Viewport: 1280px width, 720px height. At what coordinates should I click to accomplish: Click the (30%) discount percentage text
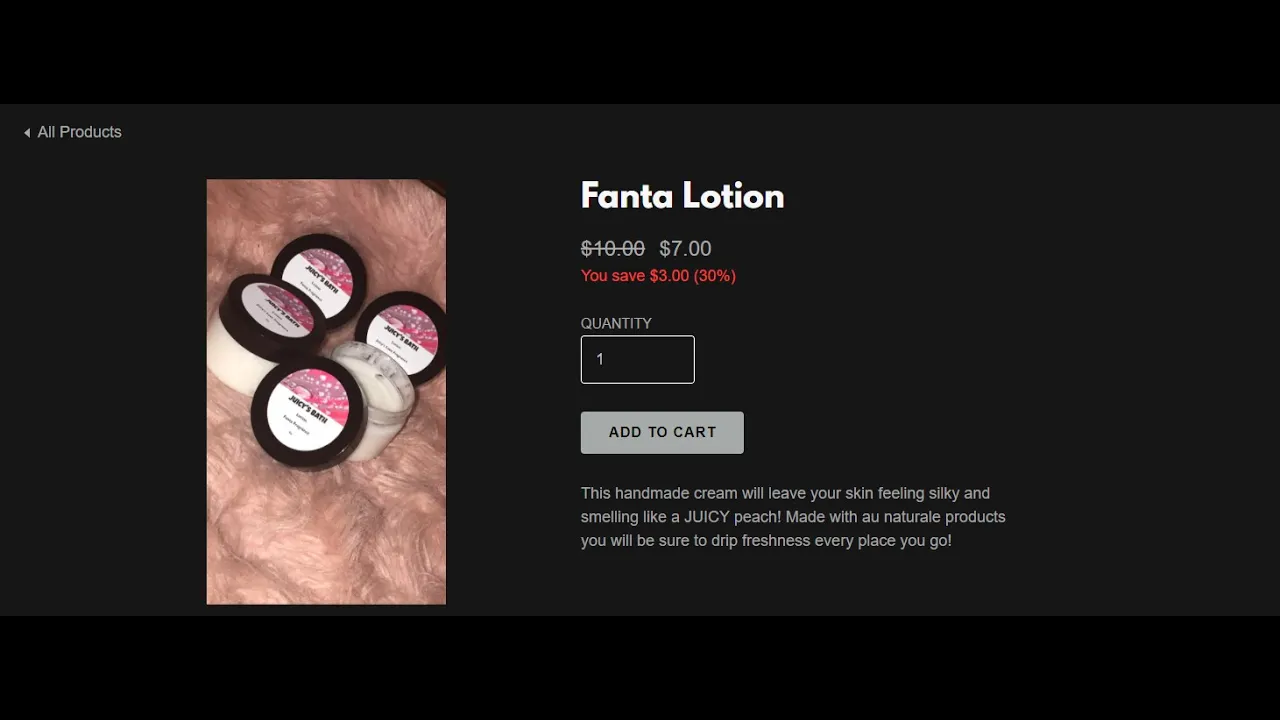pos(714,276)
